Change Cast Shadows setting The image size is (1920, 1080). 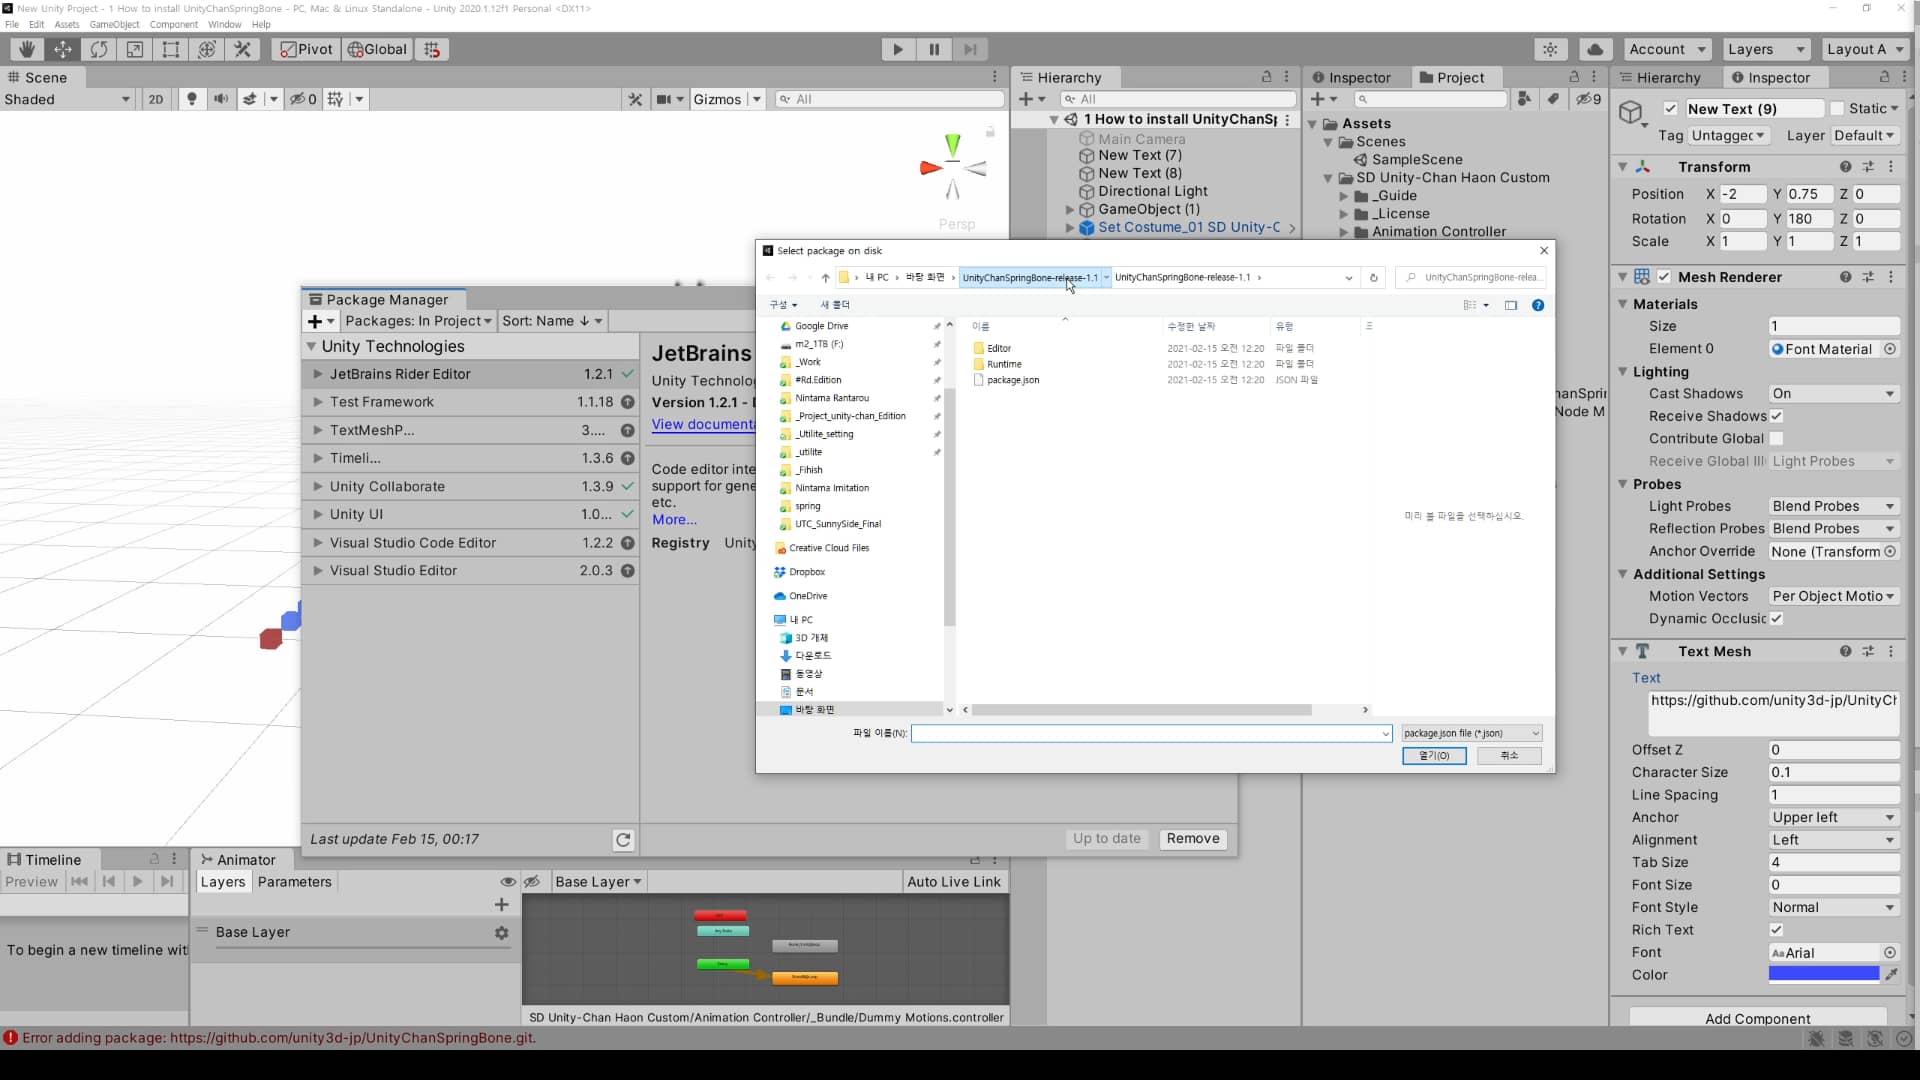(x=1833, y=393)
